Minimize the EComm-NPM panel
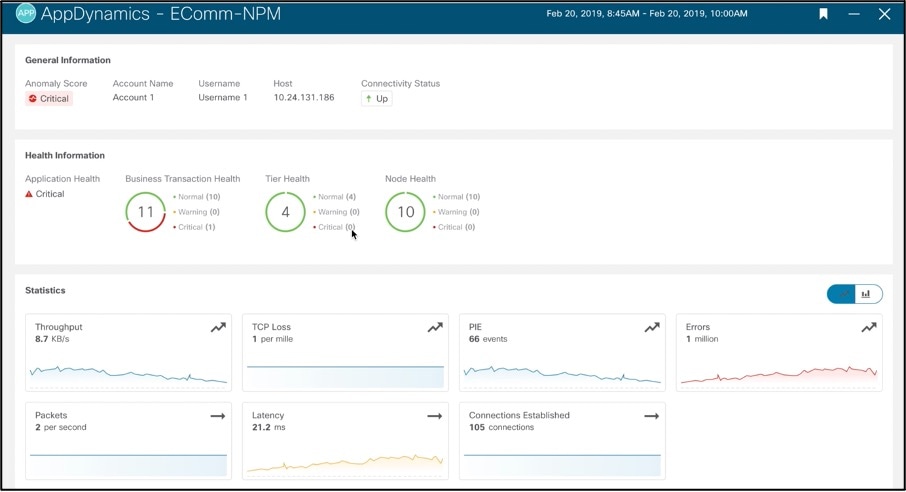 click(854, 14)
